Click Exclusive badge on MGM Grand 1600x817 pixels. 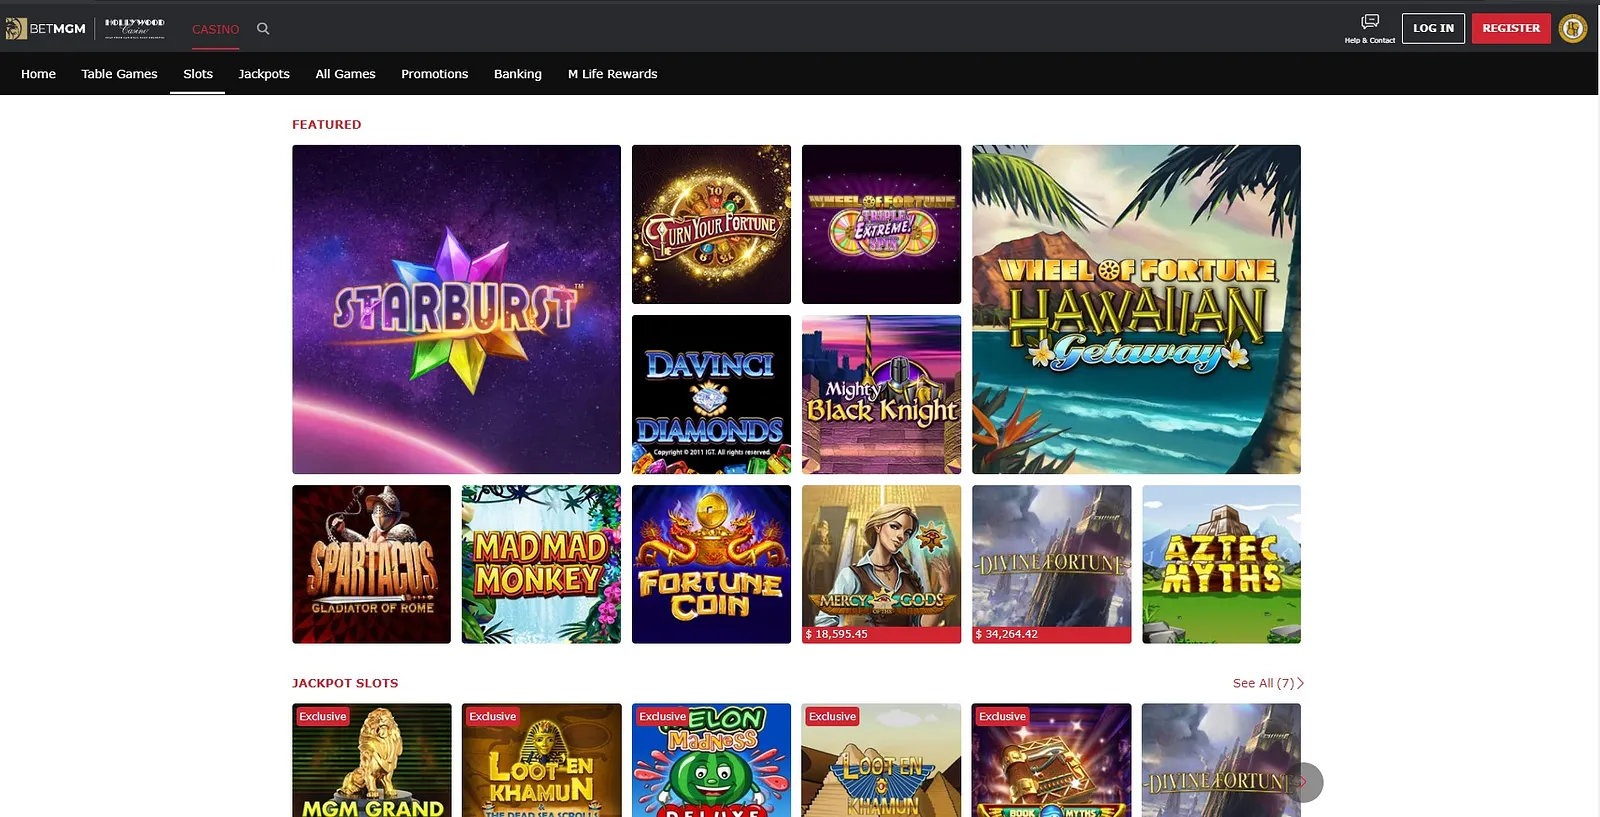point(322,716)
